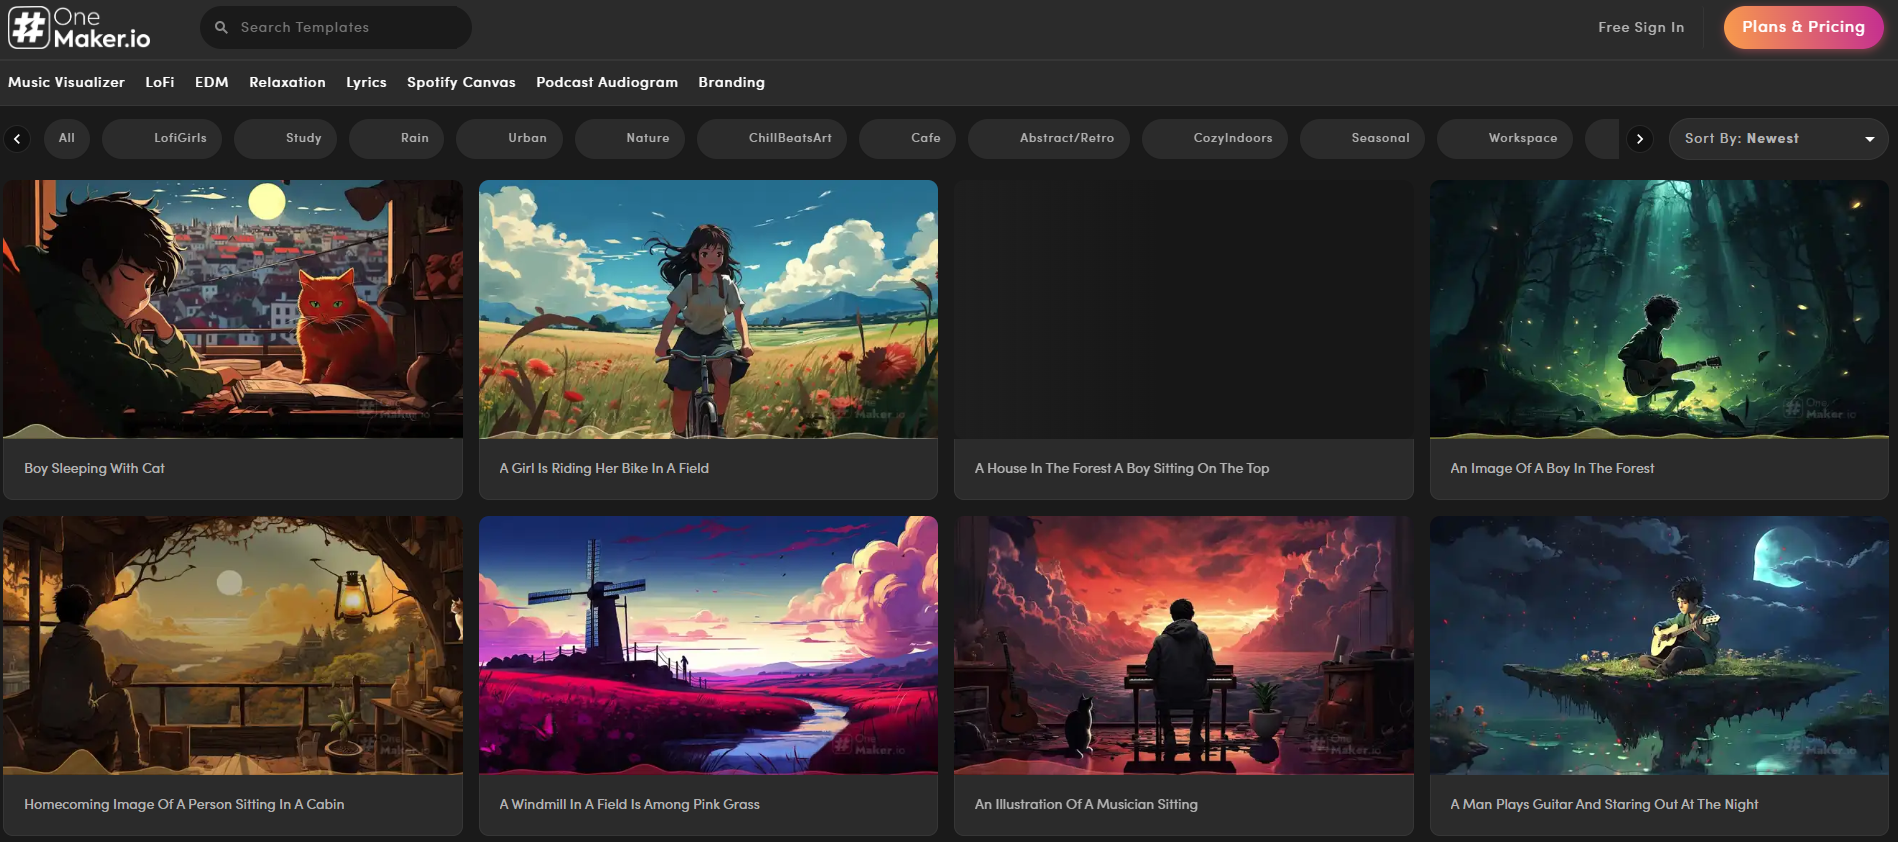Click 'A Girl Is Riding Her Bike In A Field'
This screenshot has width=1898, height=842.
[604, 468]
